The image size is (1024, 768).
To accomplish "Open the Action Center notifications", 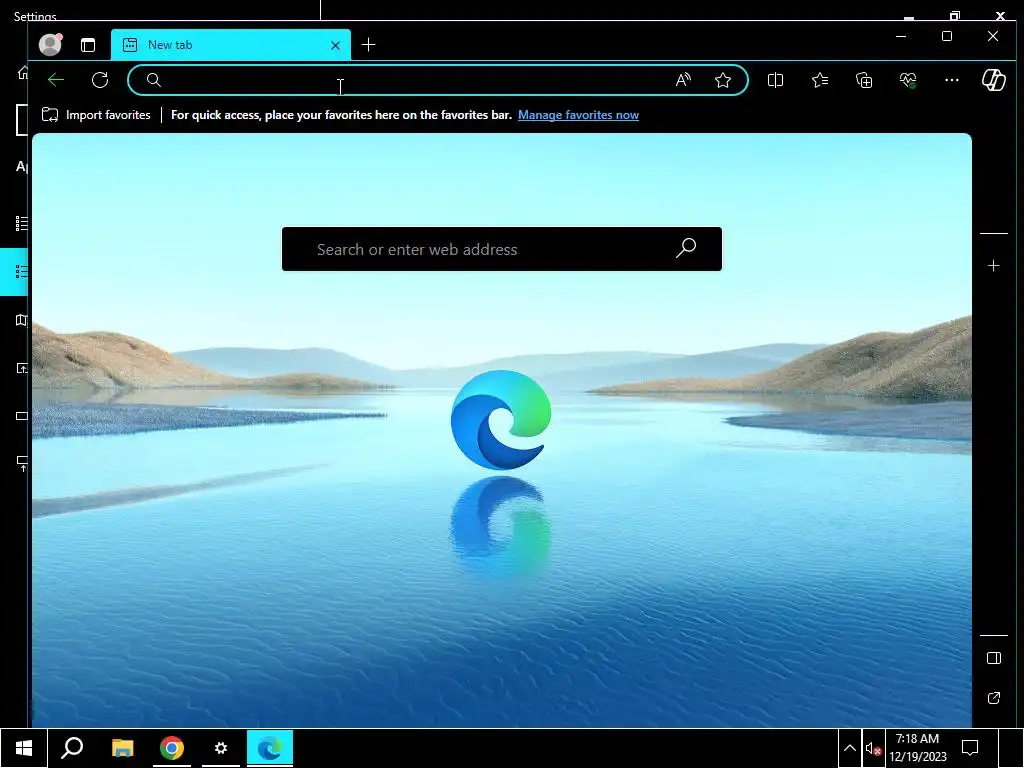I will (x=970, y=748).
